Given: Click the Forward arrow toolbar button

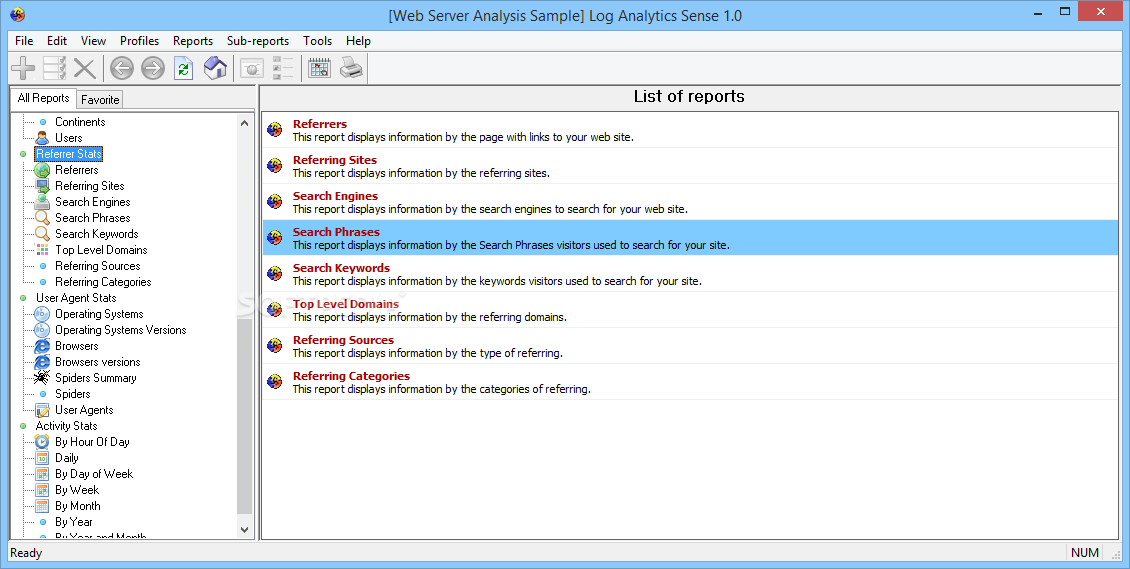Looking at the screenshot, I should (x=153, y=68).
